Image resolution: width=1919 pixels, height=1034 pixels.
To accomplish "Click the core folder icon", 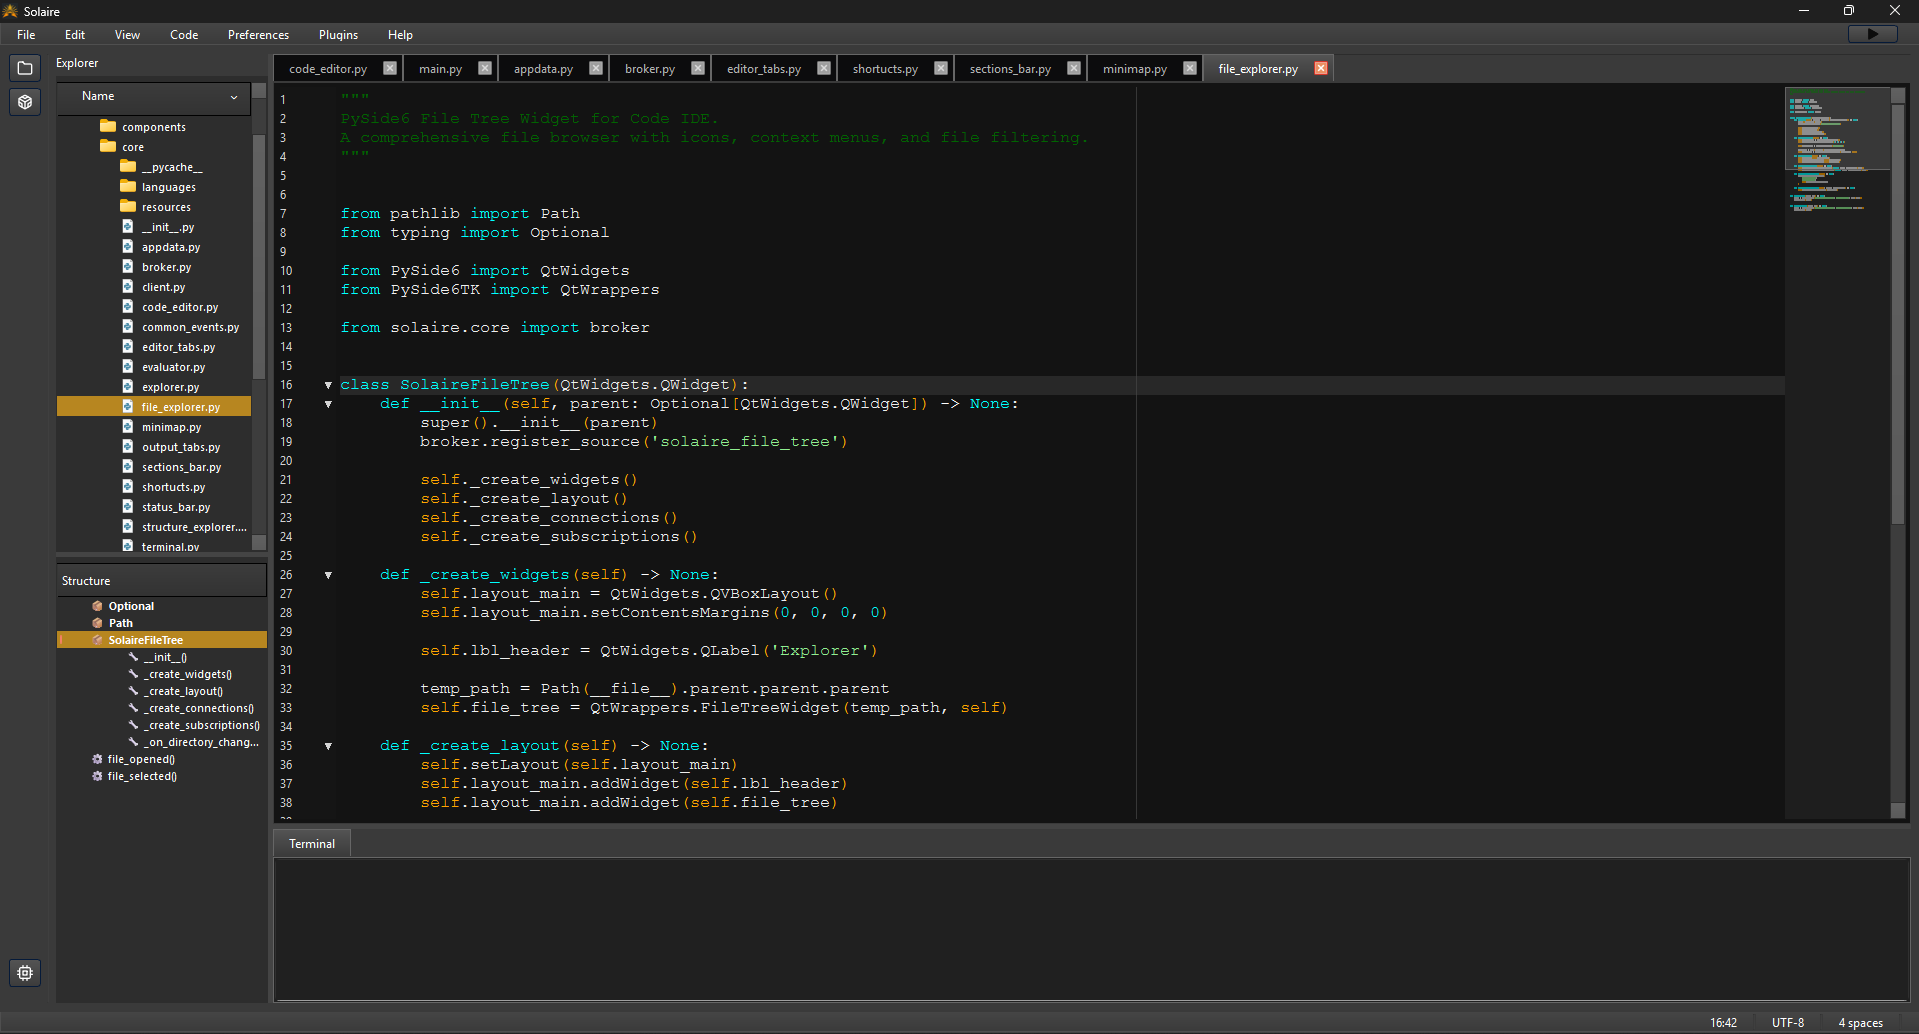I will [x=108, y=146].
